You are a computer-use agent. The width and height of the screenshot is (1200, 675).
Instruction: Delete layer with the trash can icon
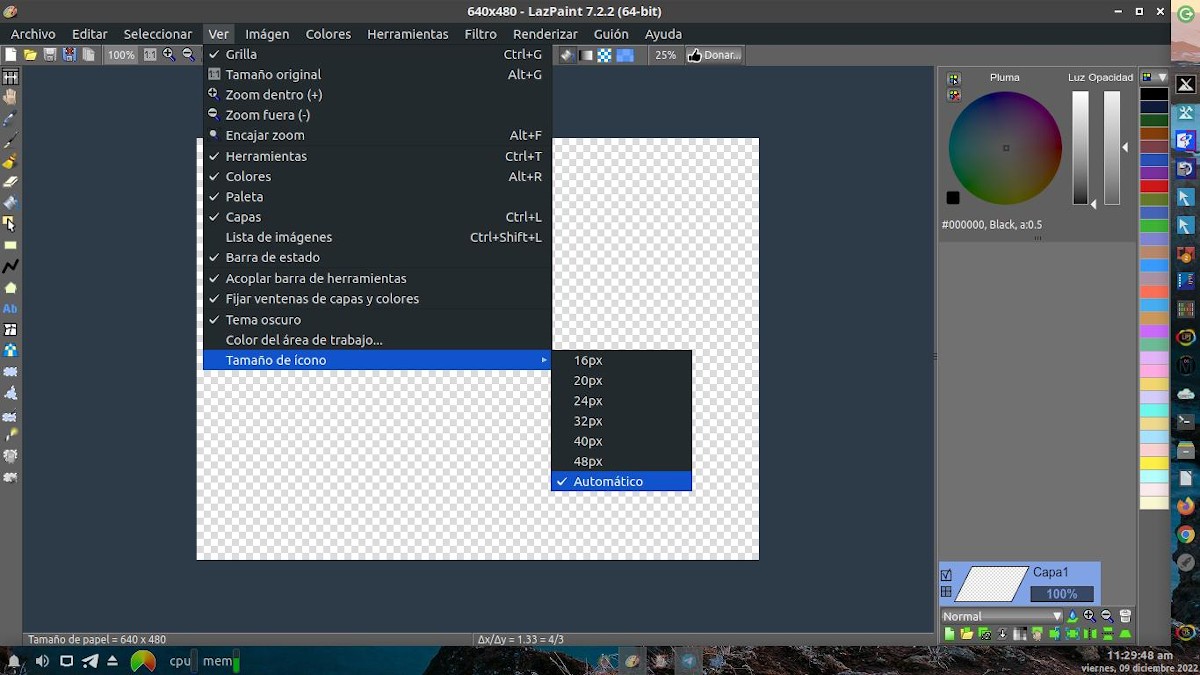point(1125,616)
